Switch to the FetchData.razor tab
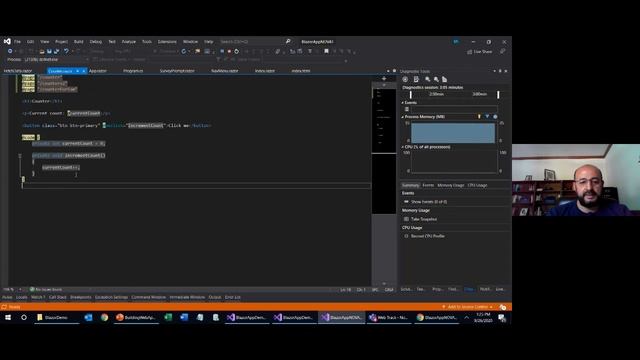640x360 pixels. coord(18,71)
